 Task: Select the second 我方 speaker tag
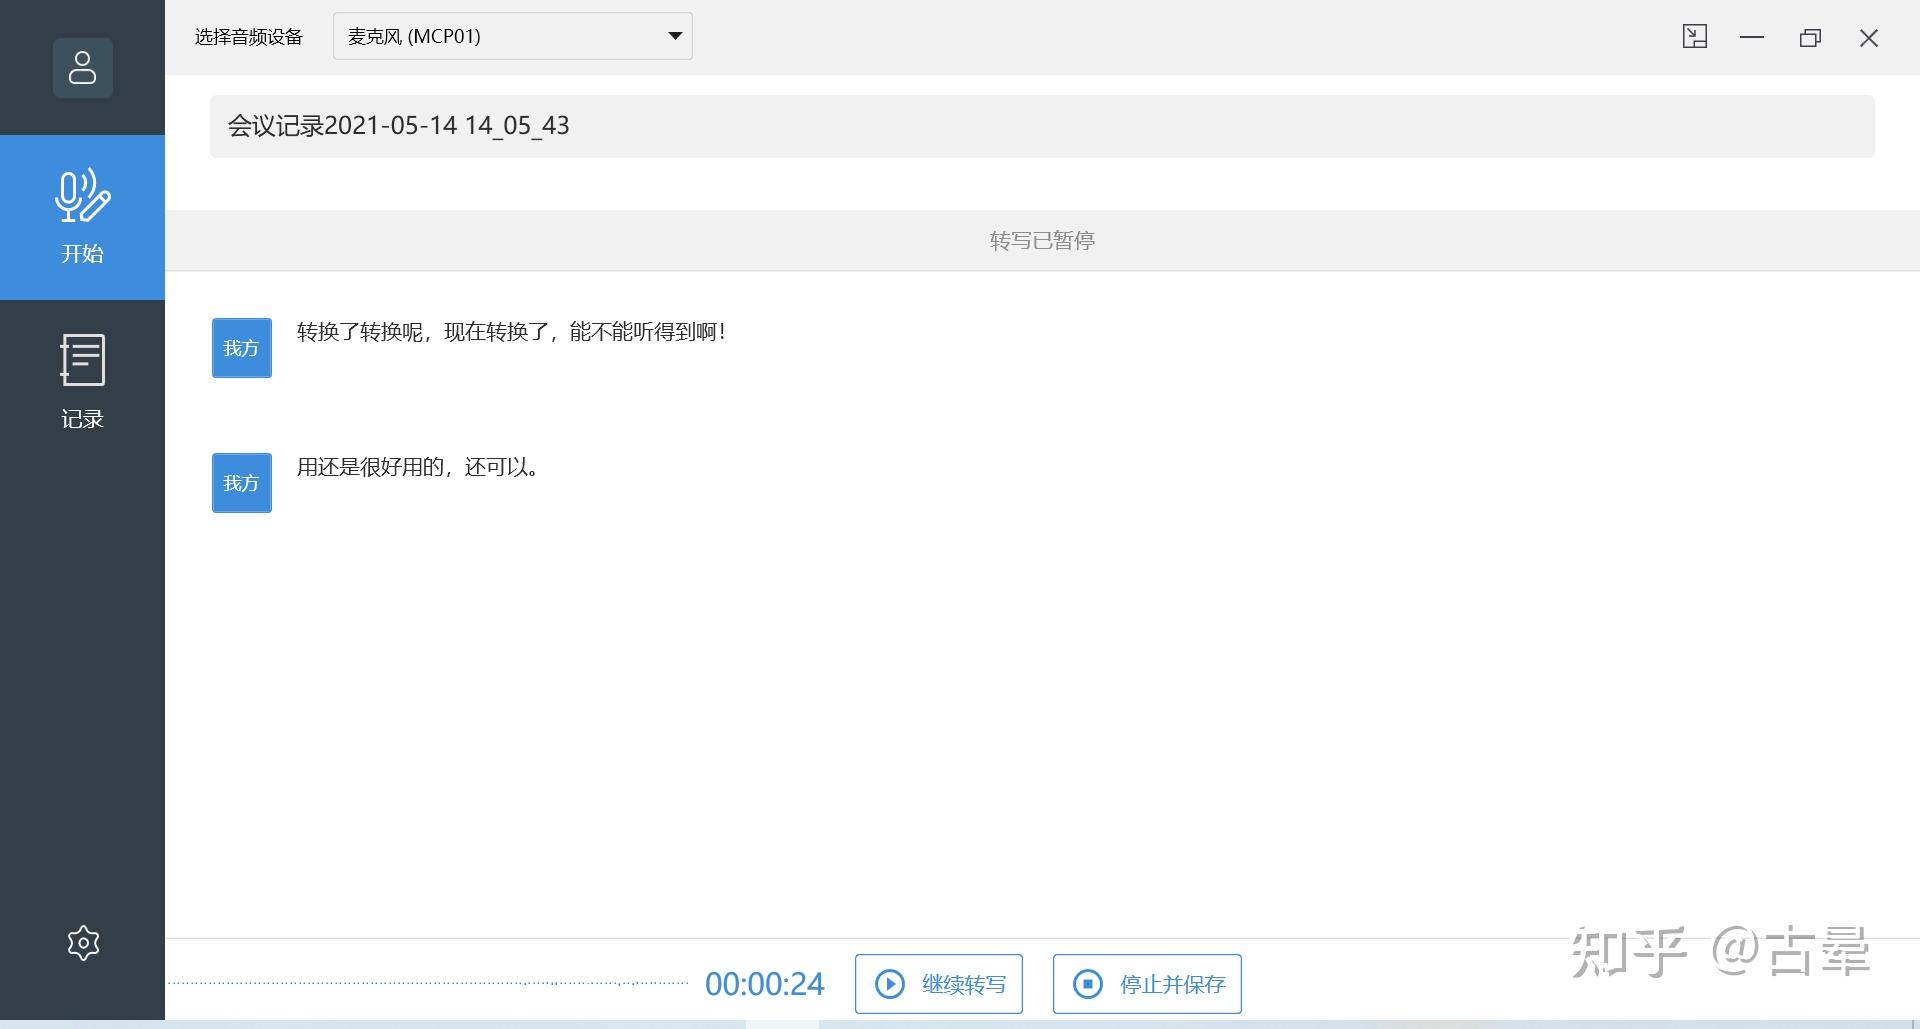coord(241,482)
